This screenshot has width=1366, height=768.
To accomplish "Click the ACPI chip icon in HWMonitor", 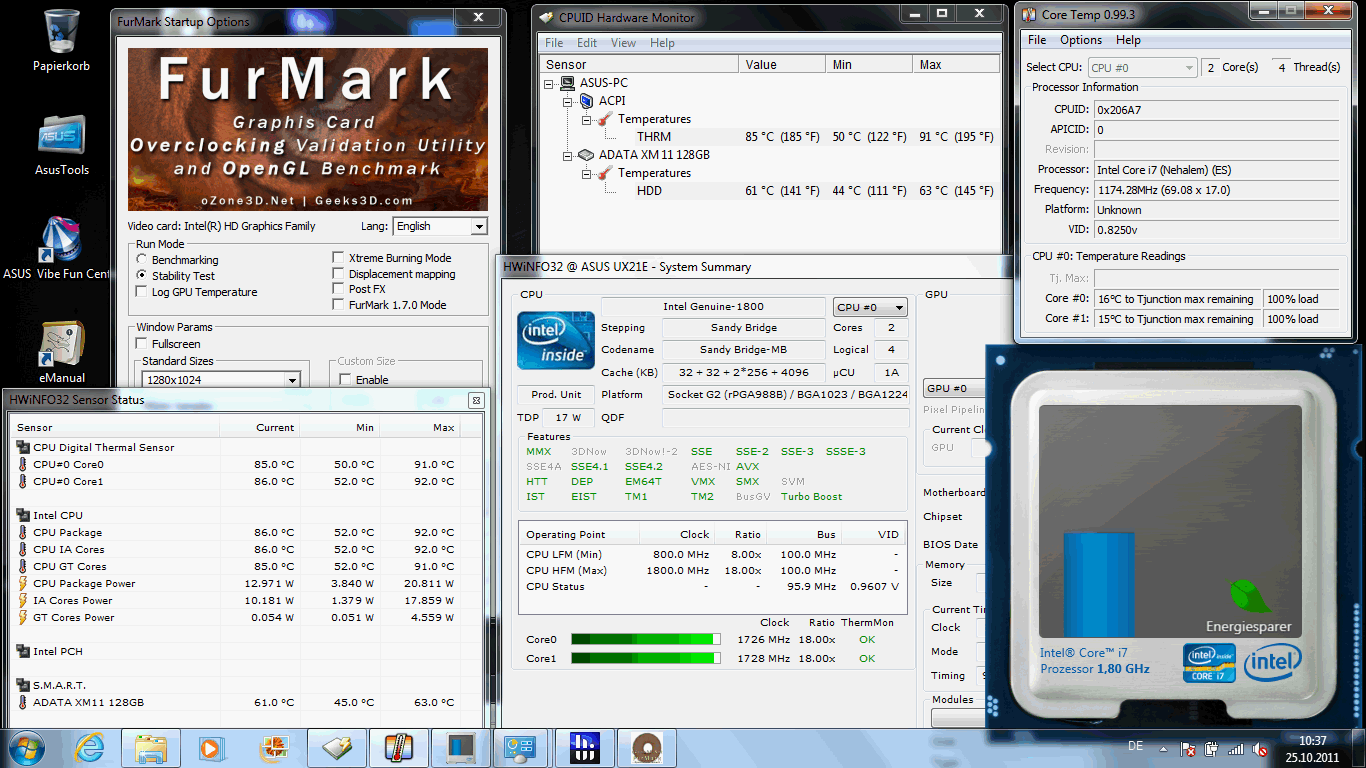I will point(588,101).
